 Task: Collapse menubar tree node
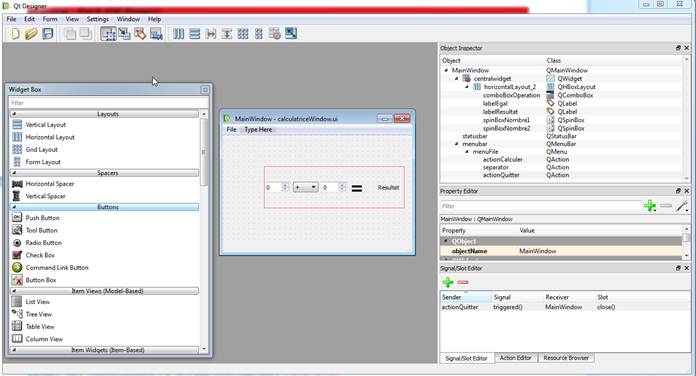point(456,144)
